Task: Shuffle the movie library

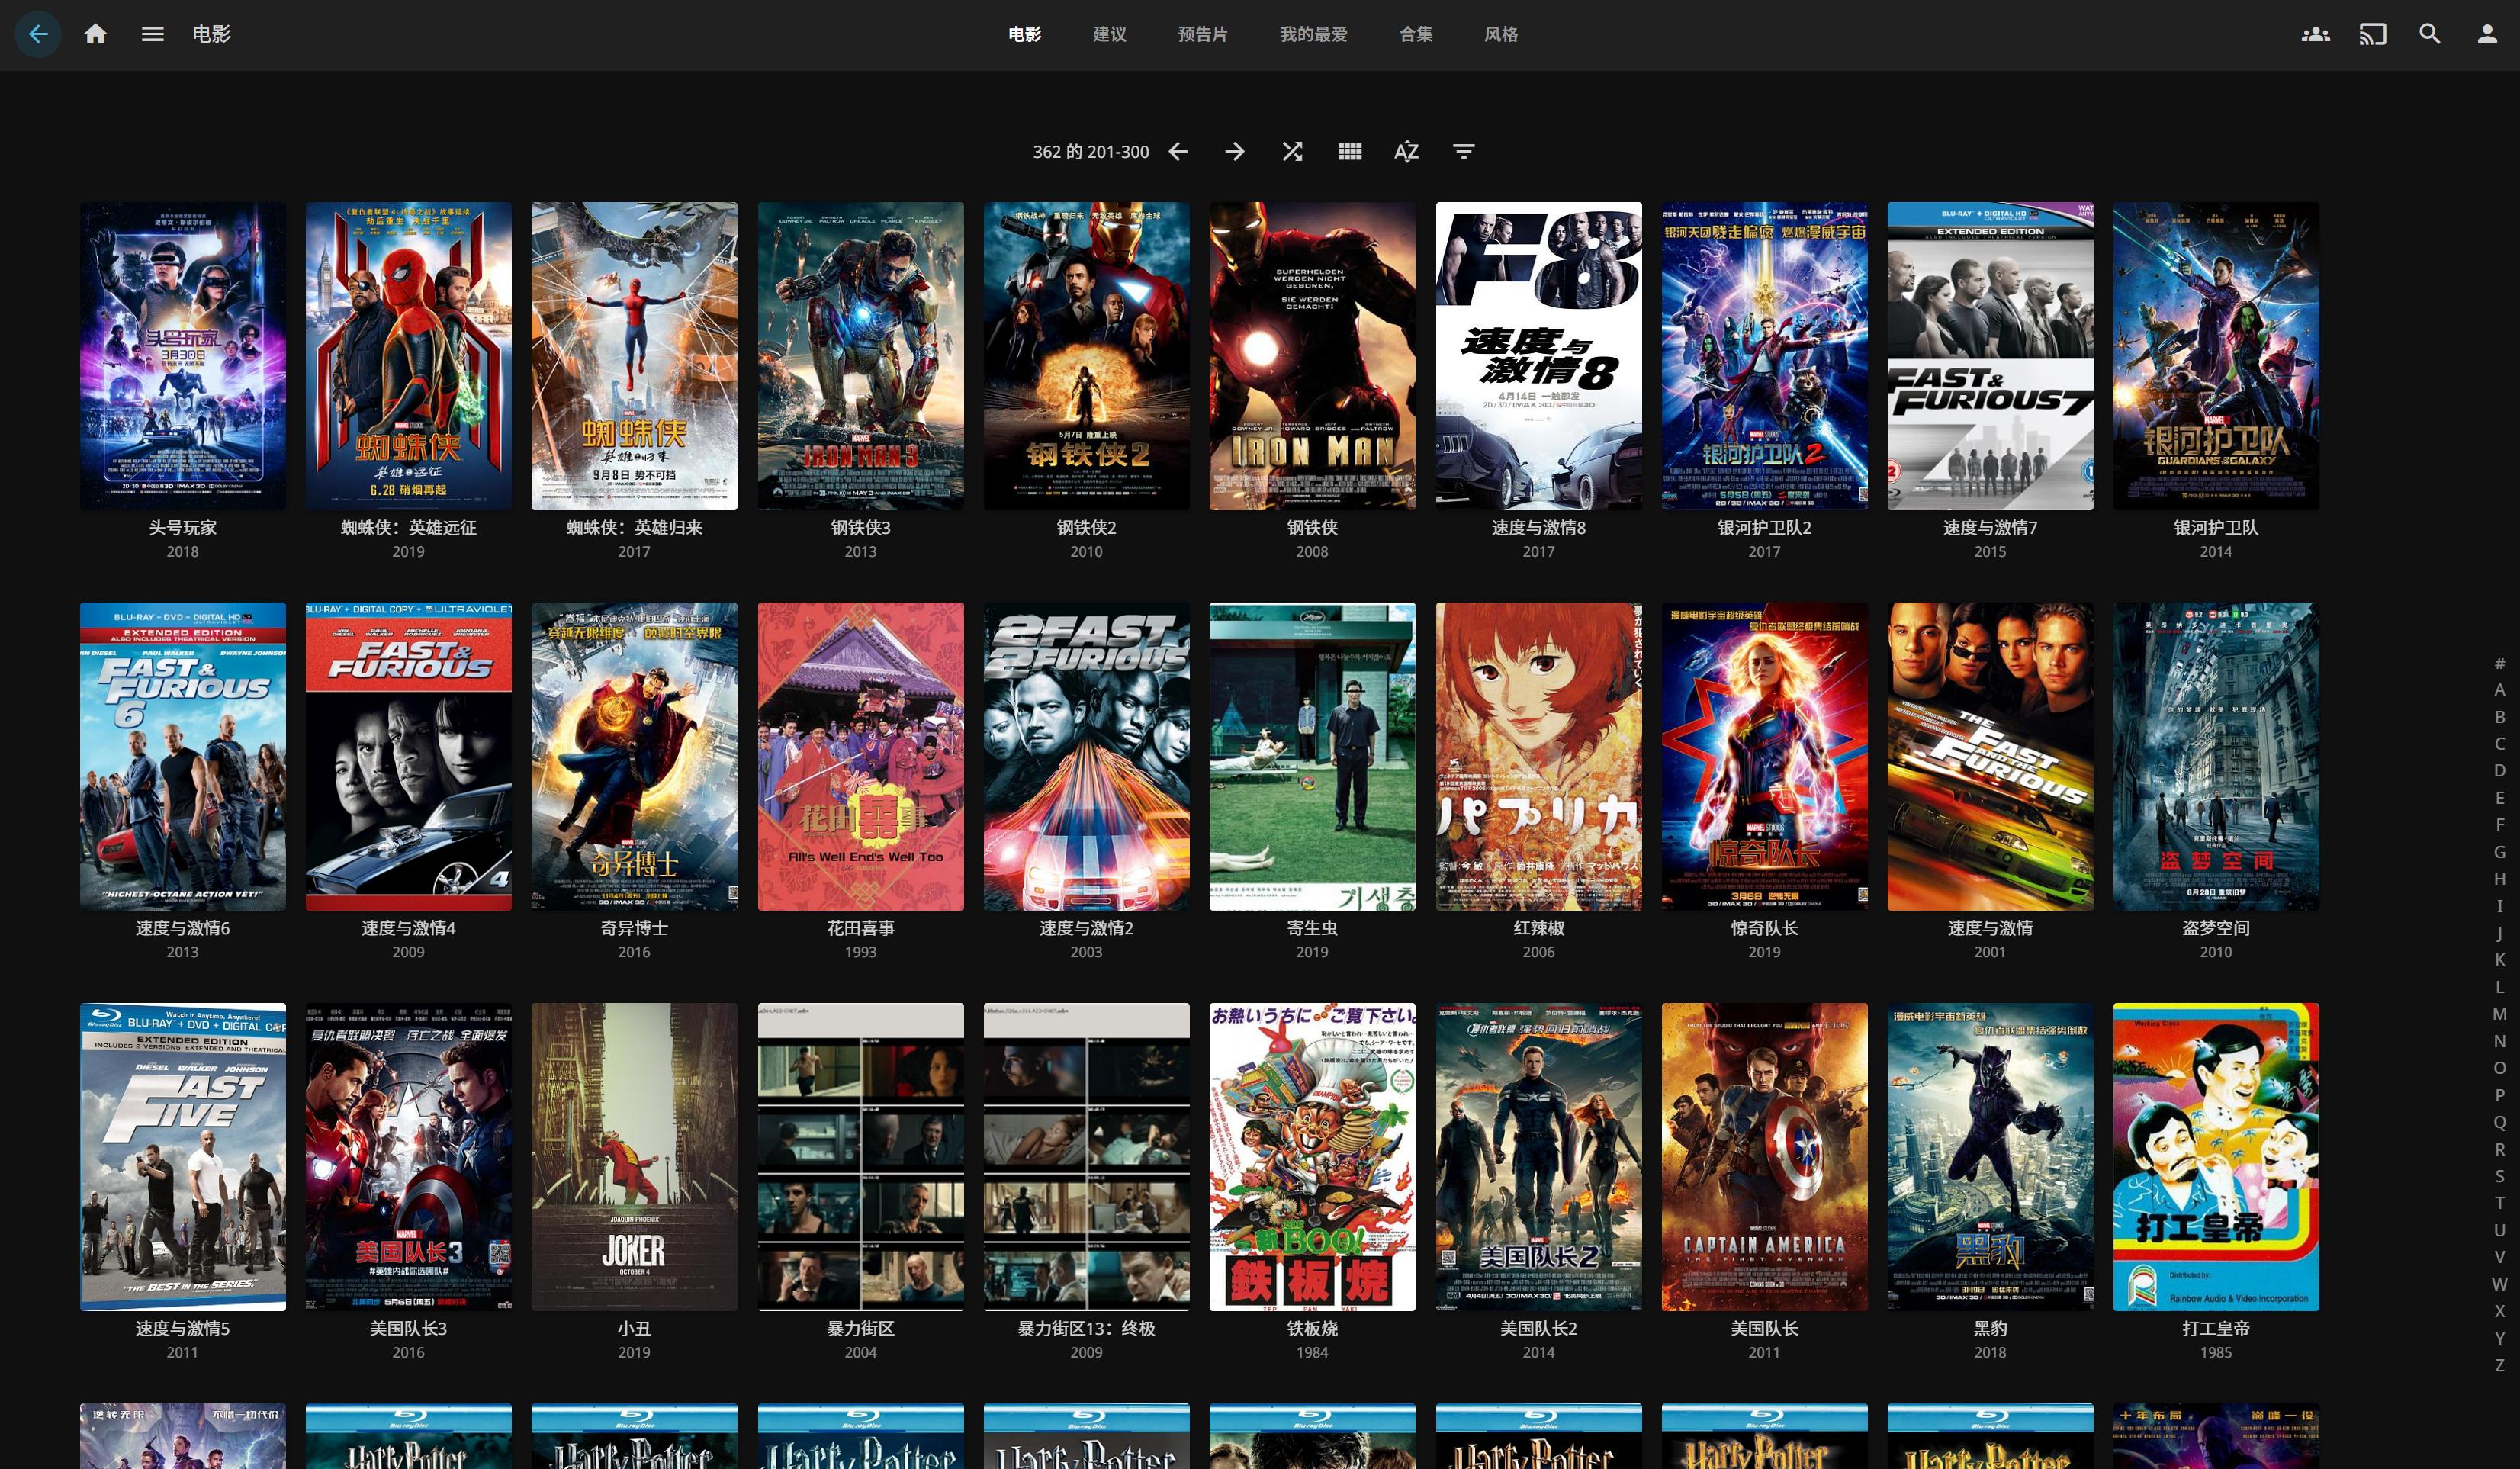Action: tap(1292, 151)
